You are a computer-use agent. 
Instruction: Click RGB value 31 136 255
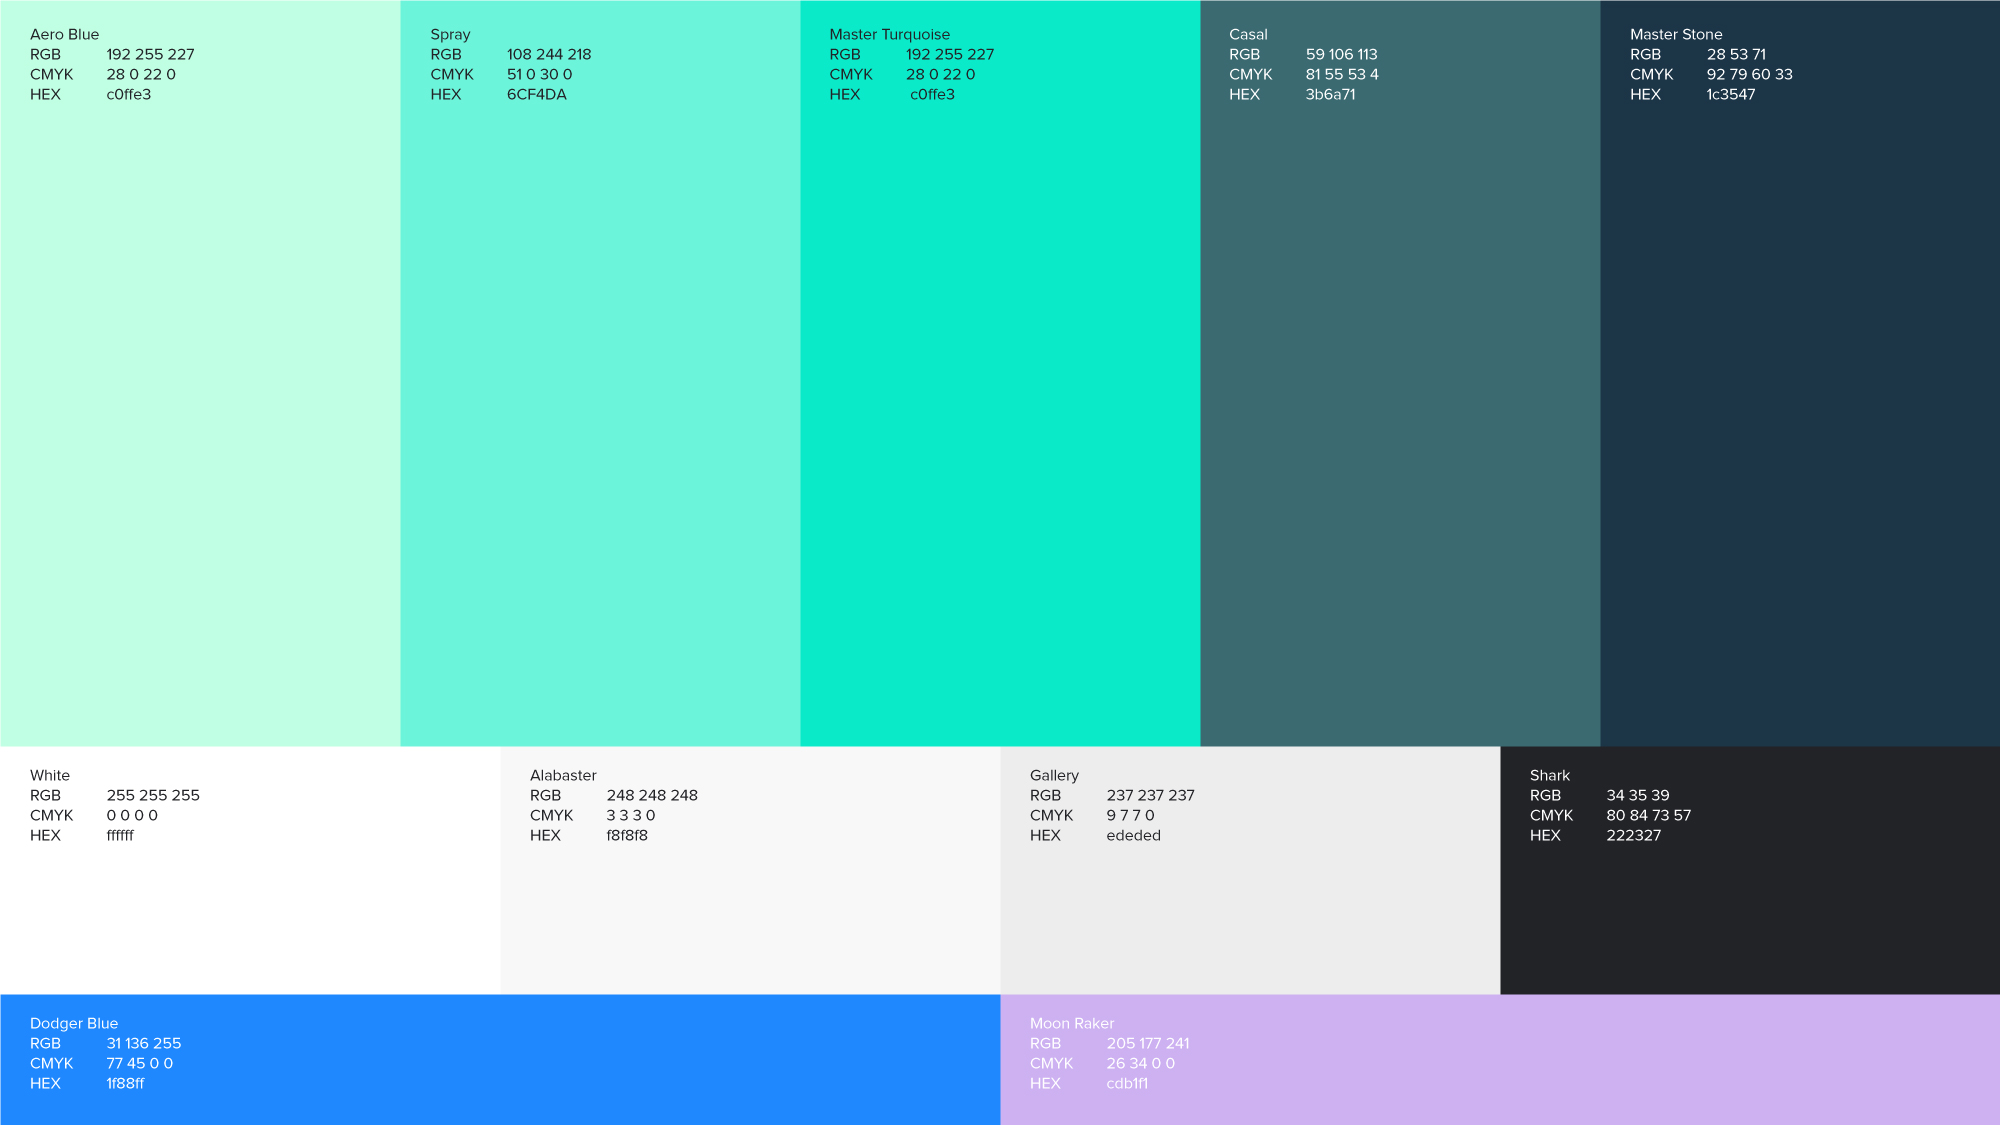tap(144, 1043)
